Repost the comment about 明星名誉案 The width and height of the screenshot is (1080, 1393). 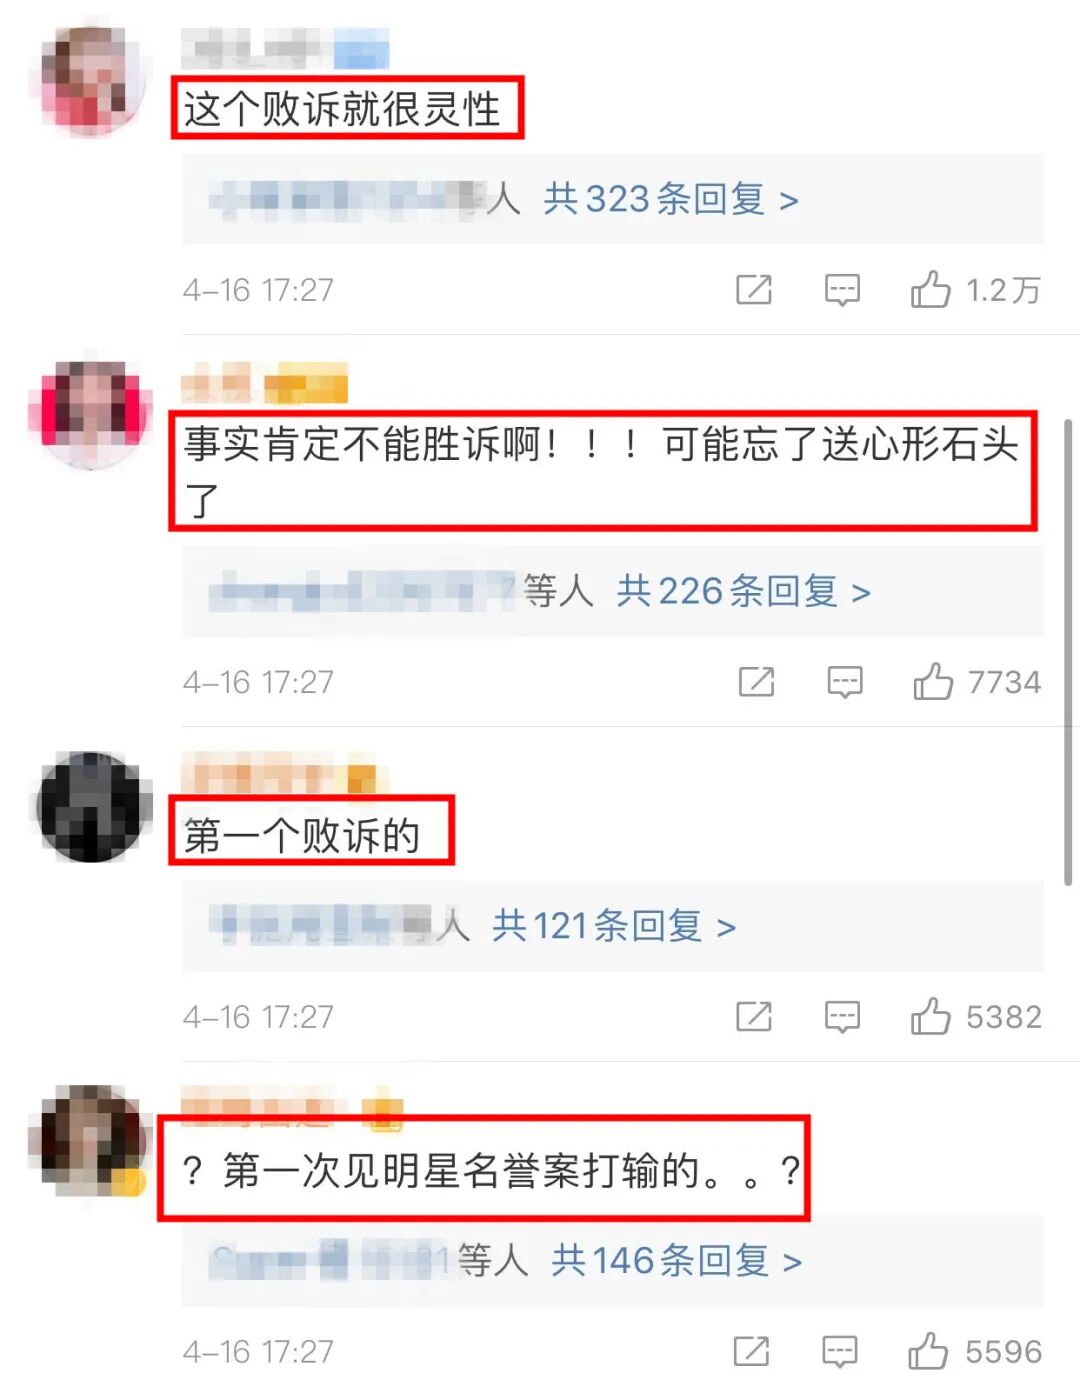(752, 1351)
